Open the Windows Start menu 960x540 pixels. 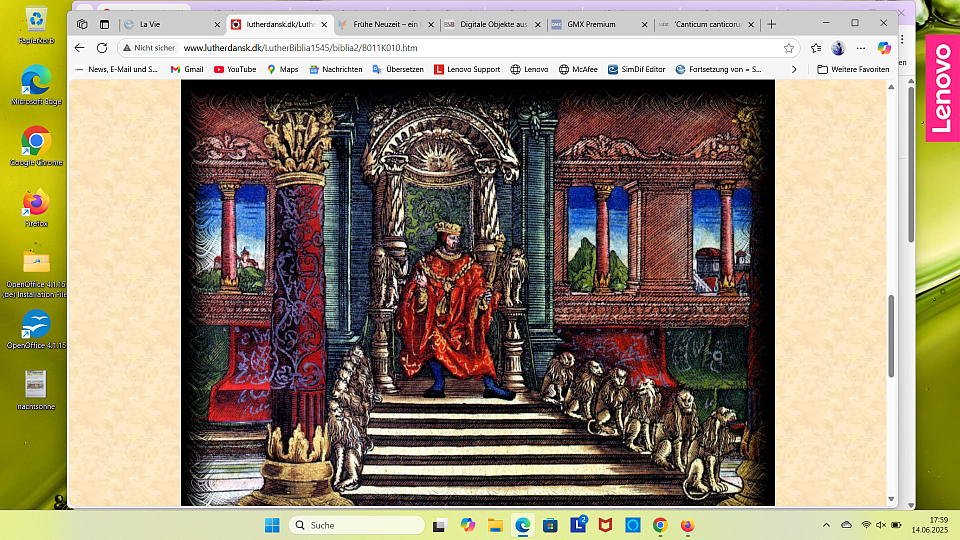[272, 525]
